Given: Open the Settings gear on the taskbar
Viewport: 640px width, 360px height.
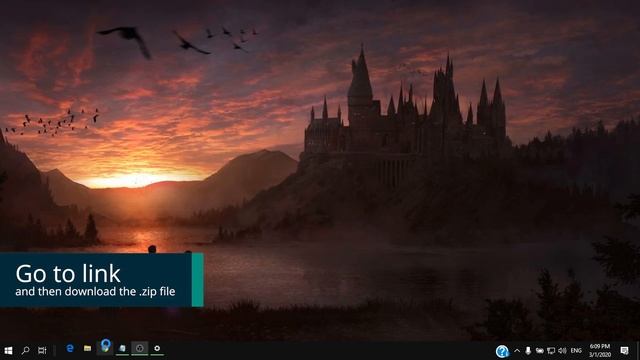Looking at the screenshot, I should 157,349.
